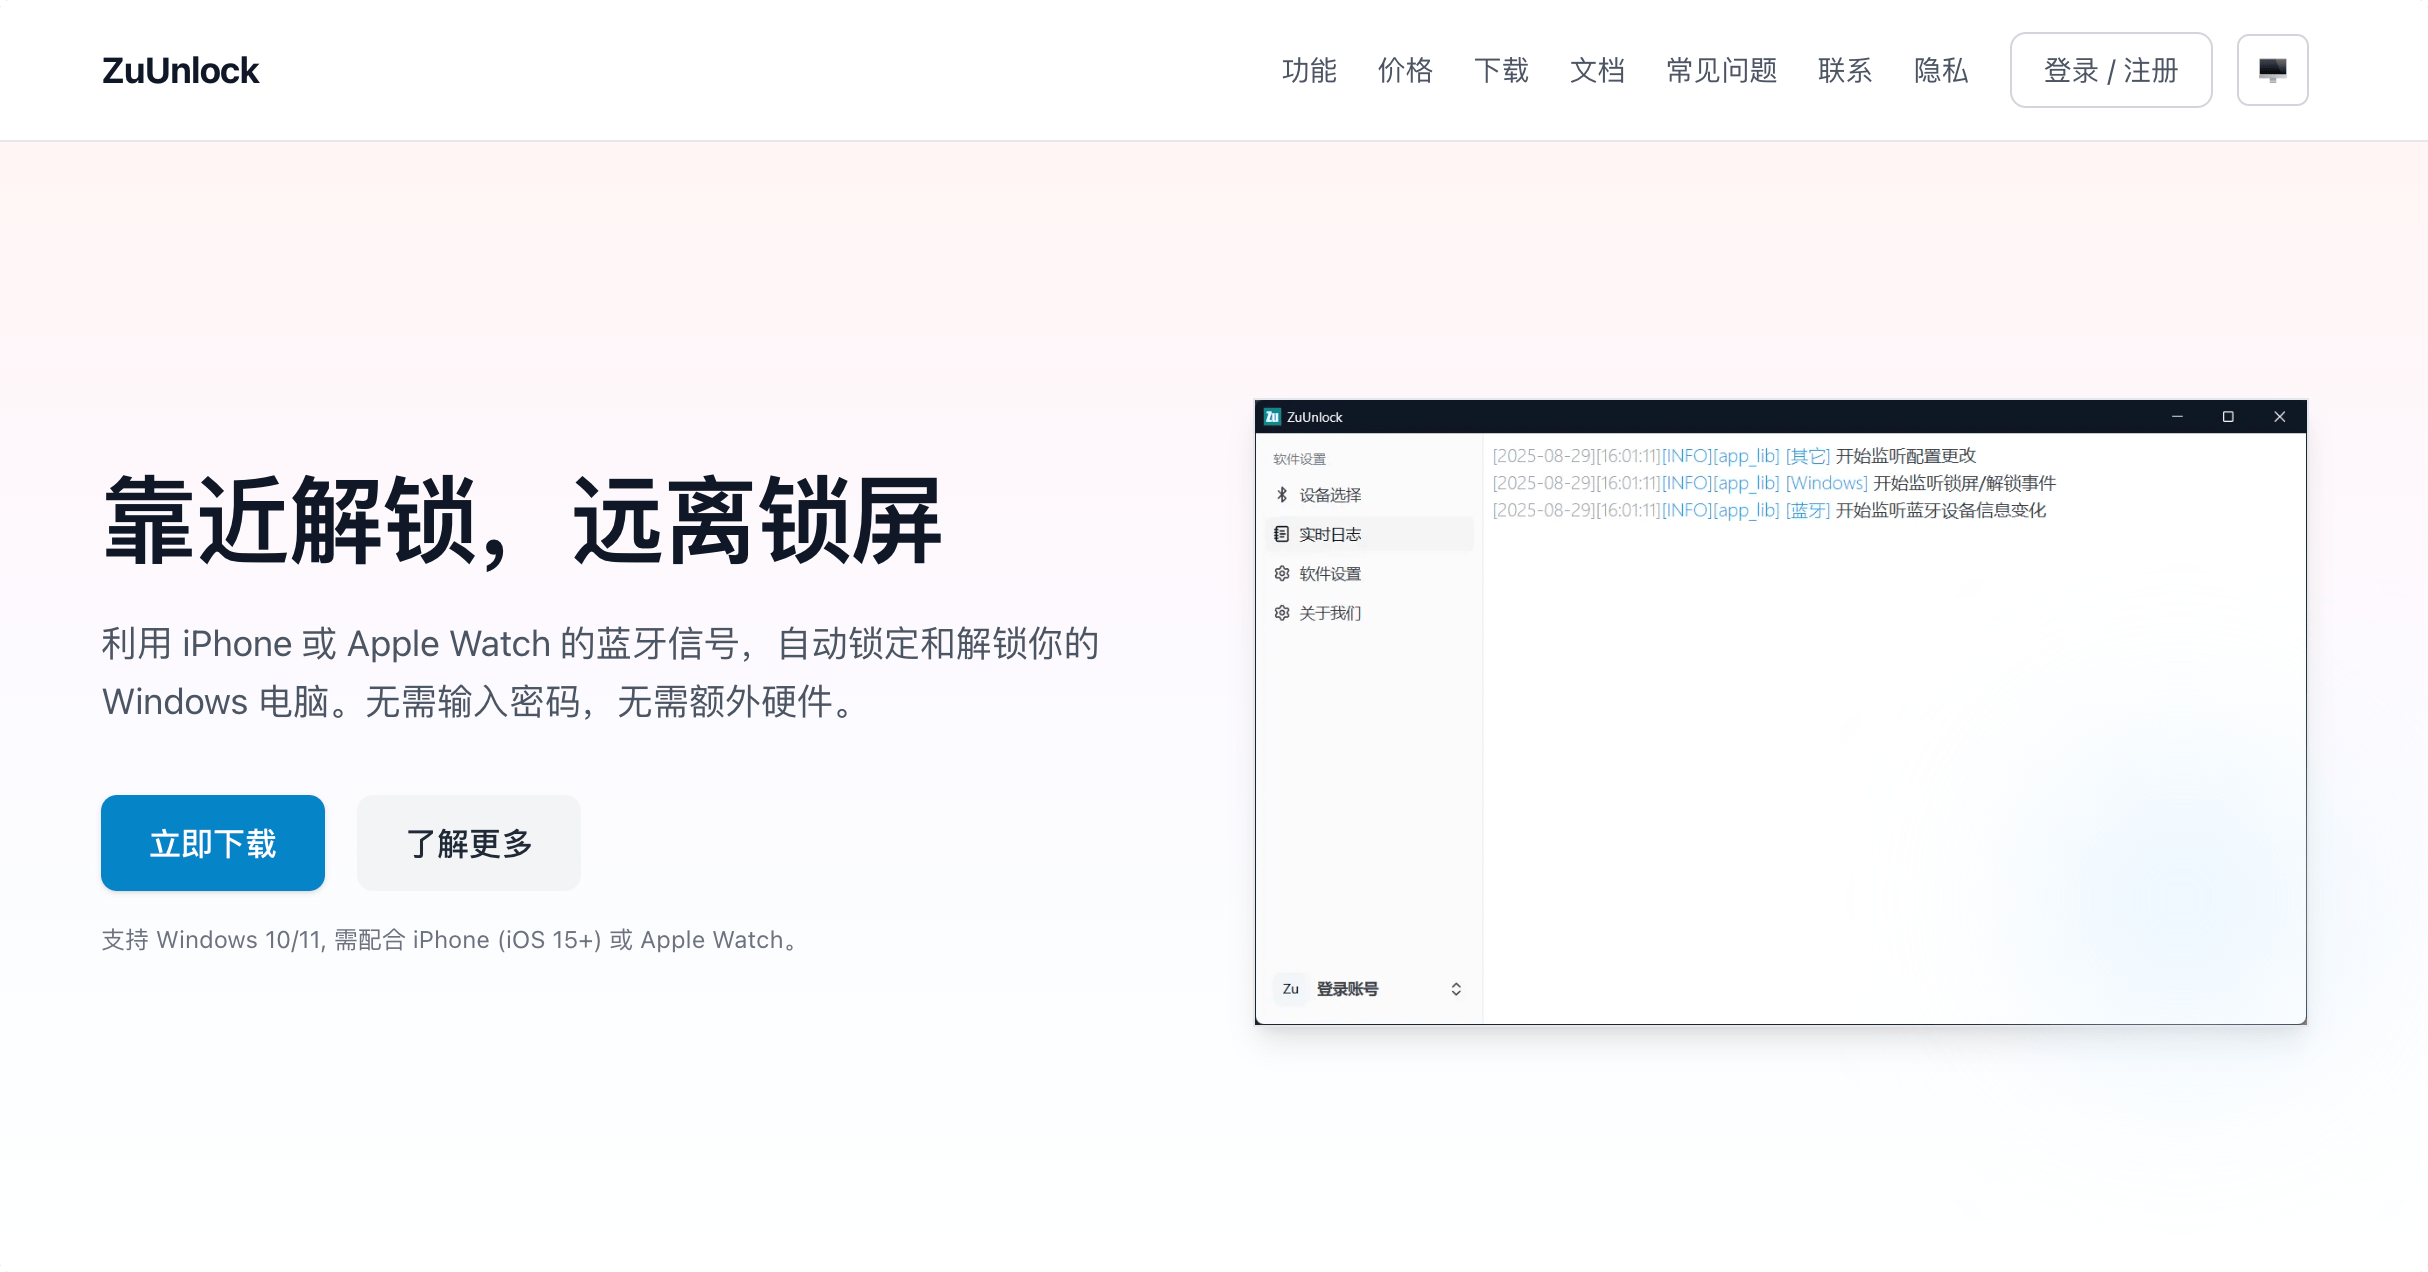Open 关于我们 from the sidebar icon

[x=1282, y=612]
